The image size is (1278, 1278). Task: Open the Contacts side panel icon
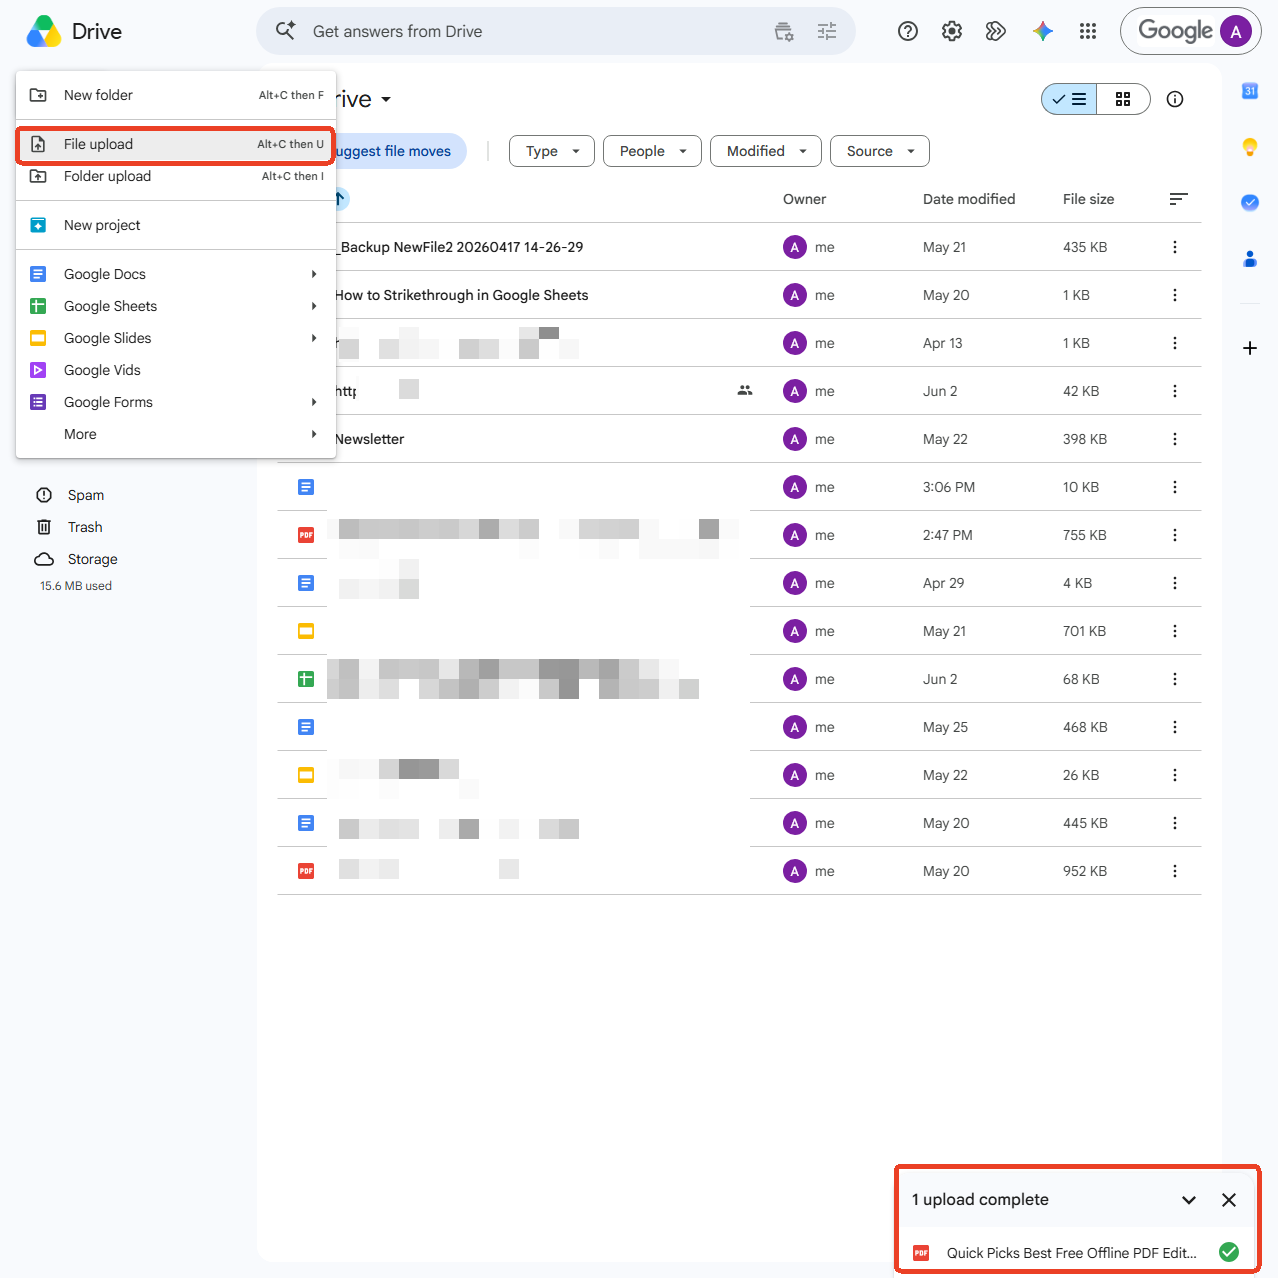point(1250,258)
